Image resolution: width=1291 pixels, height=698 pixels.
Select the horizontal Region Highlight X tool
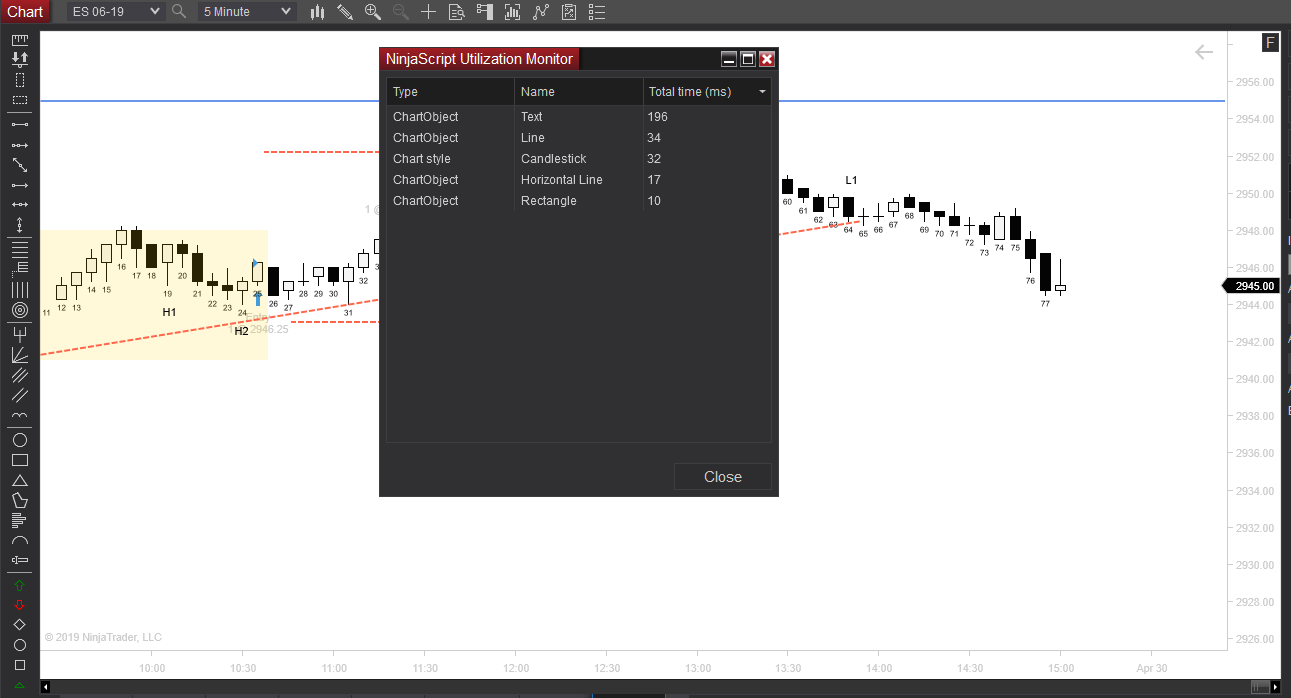pyautogui.click(x=19, y=100)
